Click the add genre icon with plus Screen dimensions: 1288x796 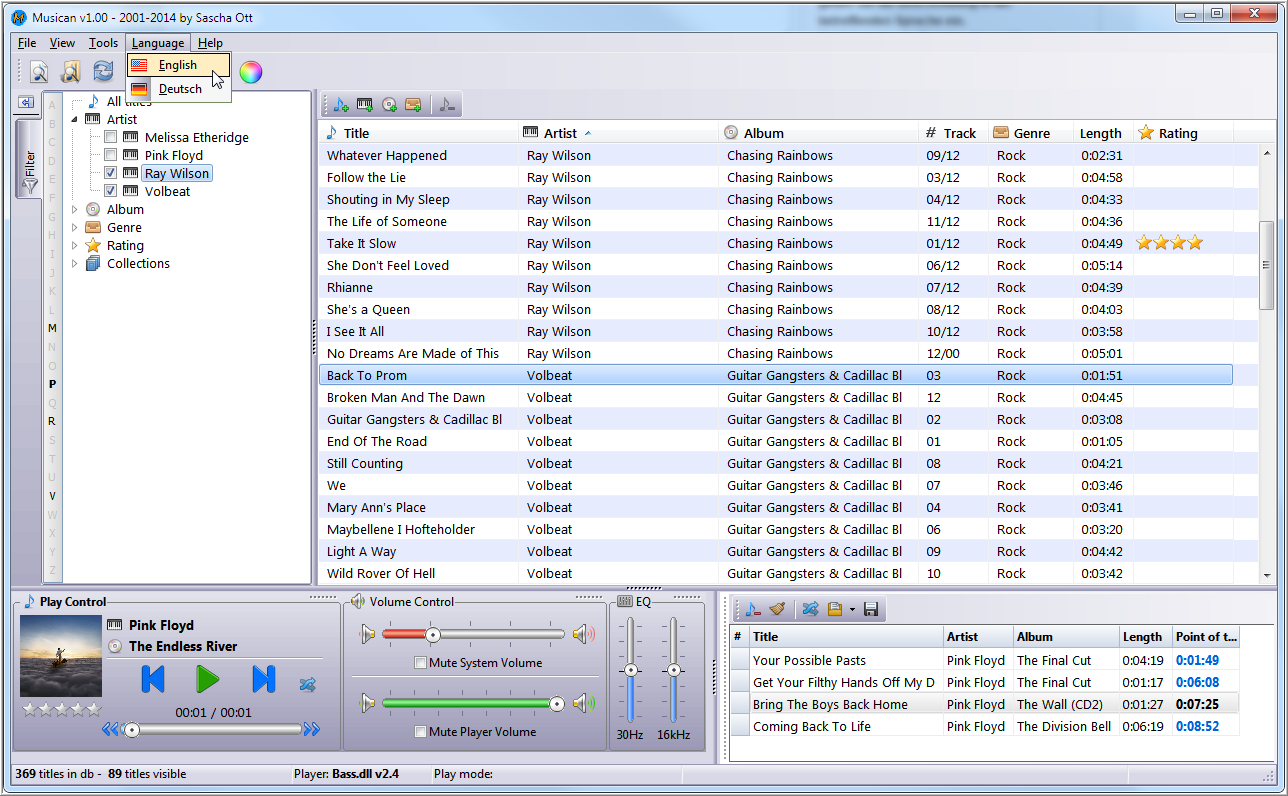(413, 104)
